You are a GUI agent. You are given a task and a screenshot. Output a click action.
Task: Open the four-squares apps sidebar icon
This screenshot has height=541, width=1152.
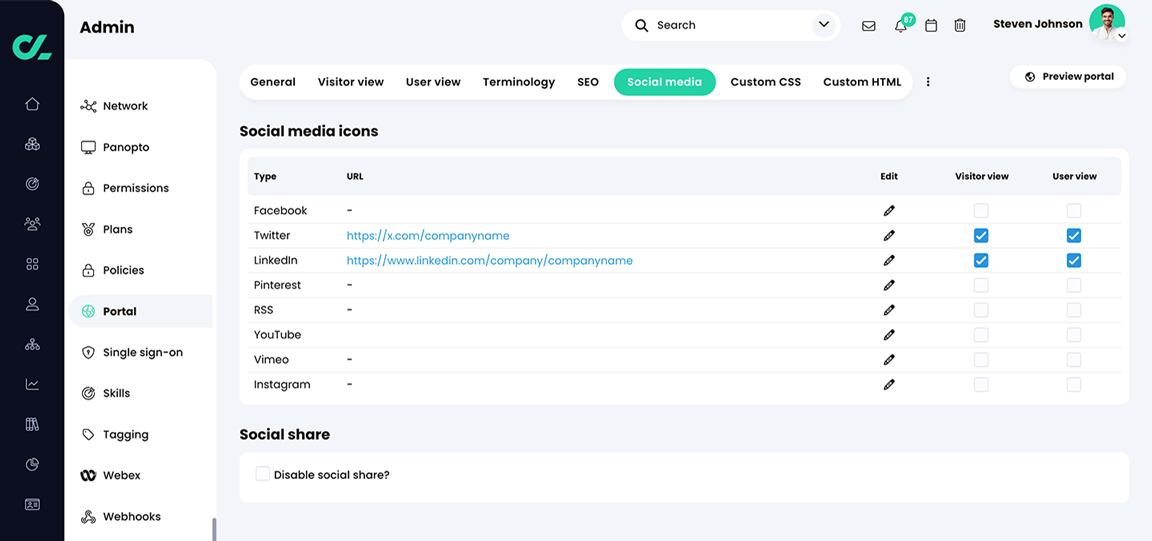click(x=32, y=264)
